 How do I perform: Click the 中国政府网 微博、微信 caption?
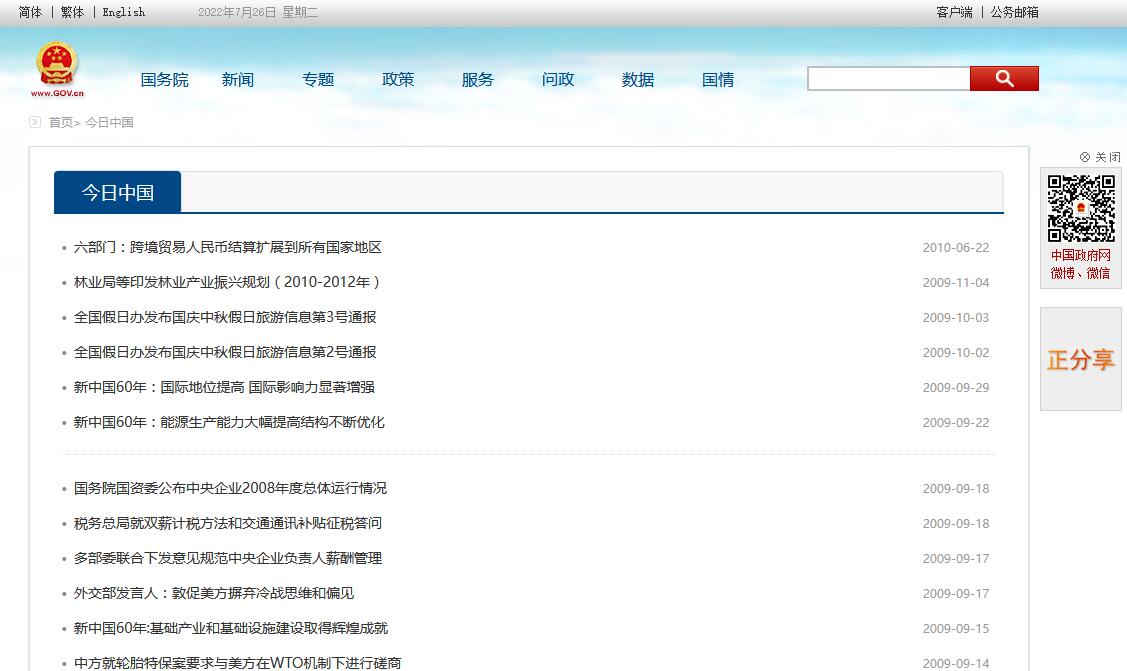click(x=1080, y=264)
